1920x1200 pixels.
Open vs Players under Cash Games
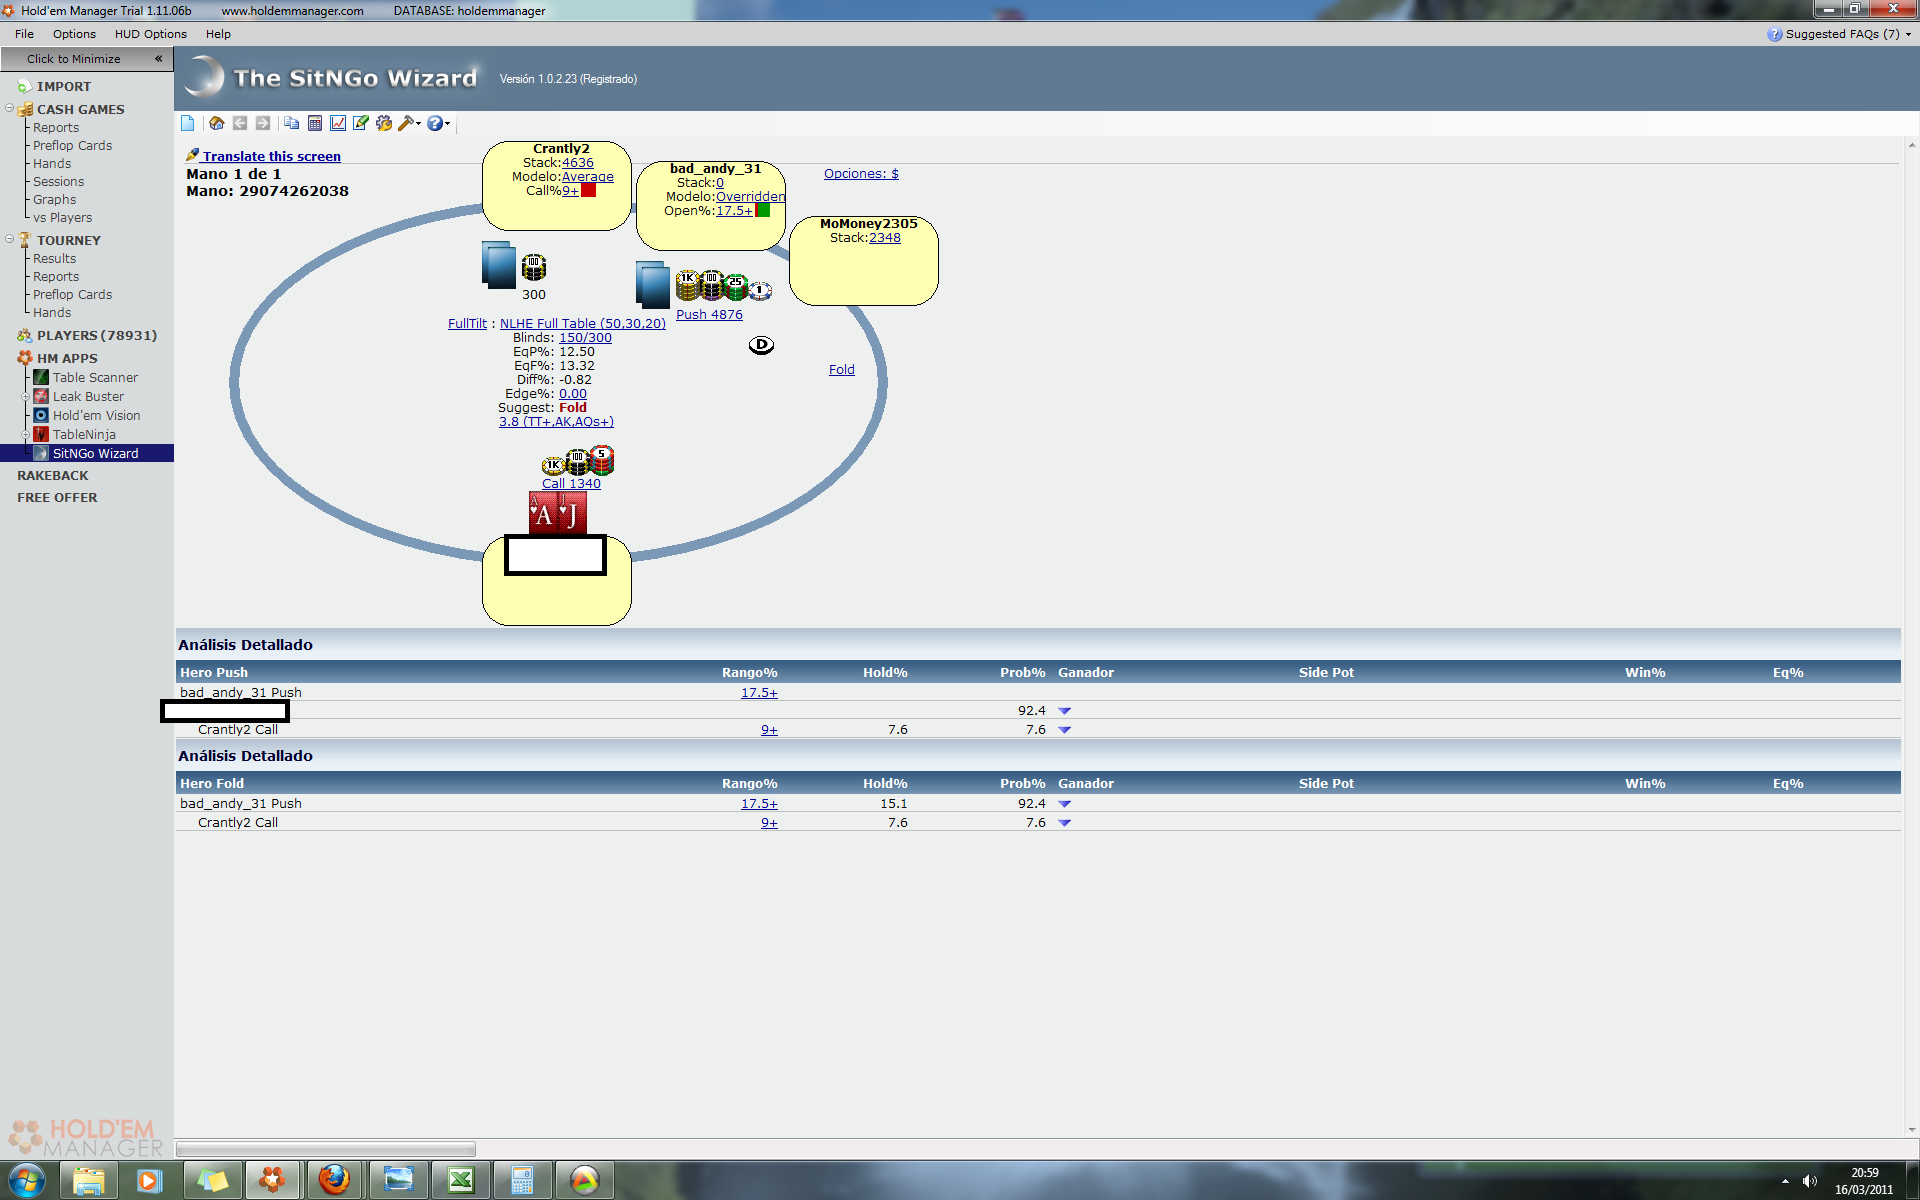62,217
